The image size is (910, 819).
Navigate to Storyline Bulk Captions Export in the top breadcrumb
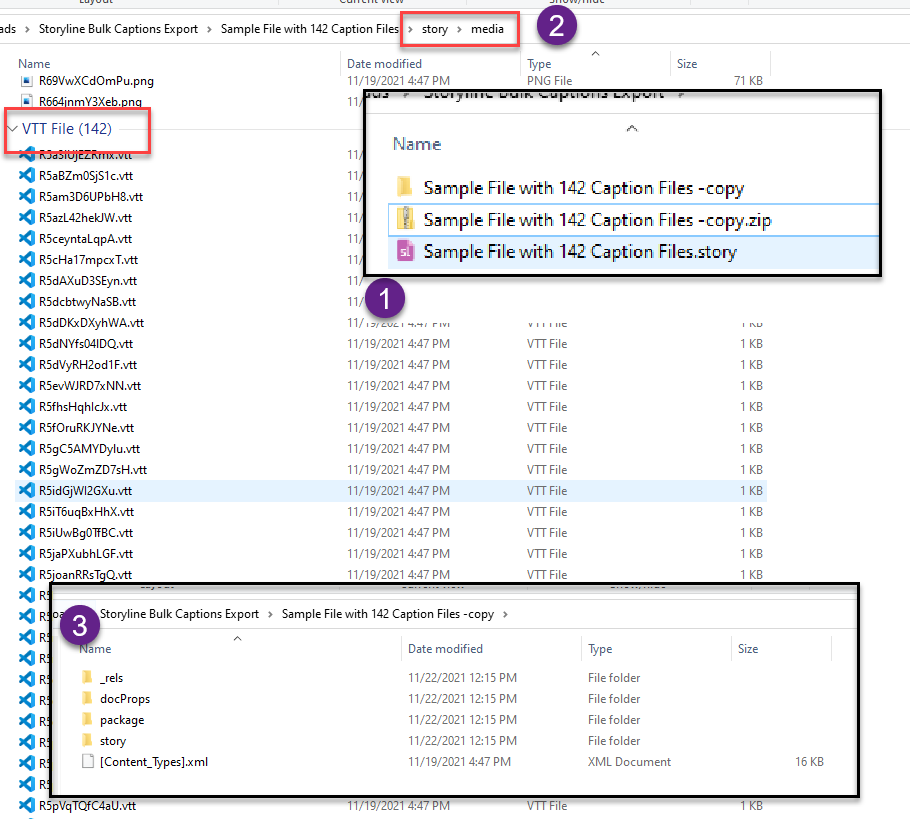click(x=118, y=30)
